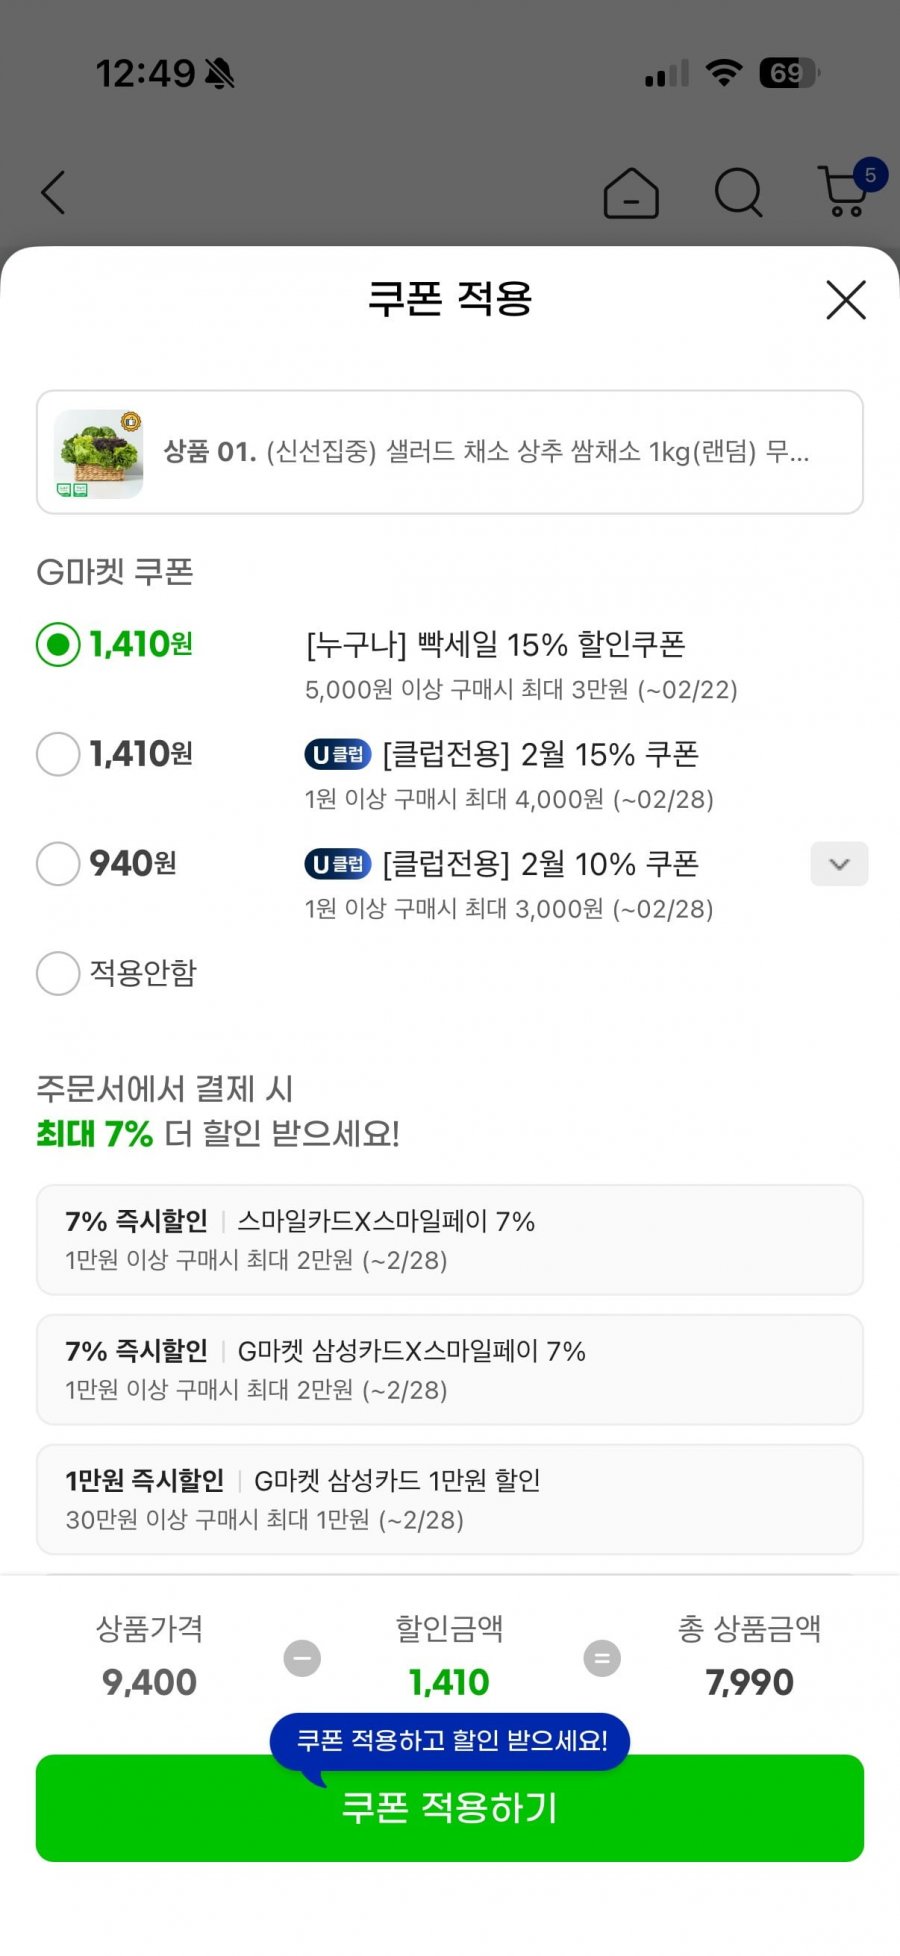Screen dimensions: 900x1956
Task: Open the salad vegetable product thumbnail
Action: (99, 453)
